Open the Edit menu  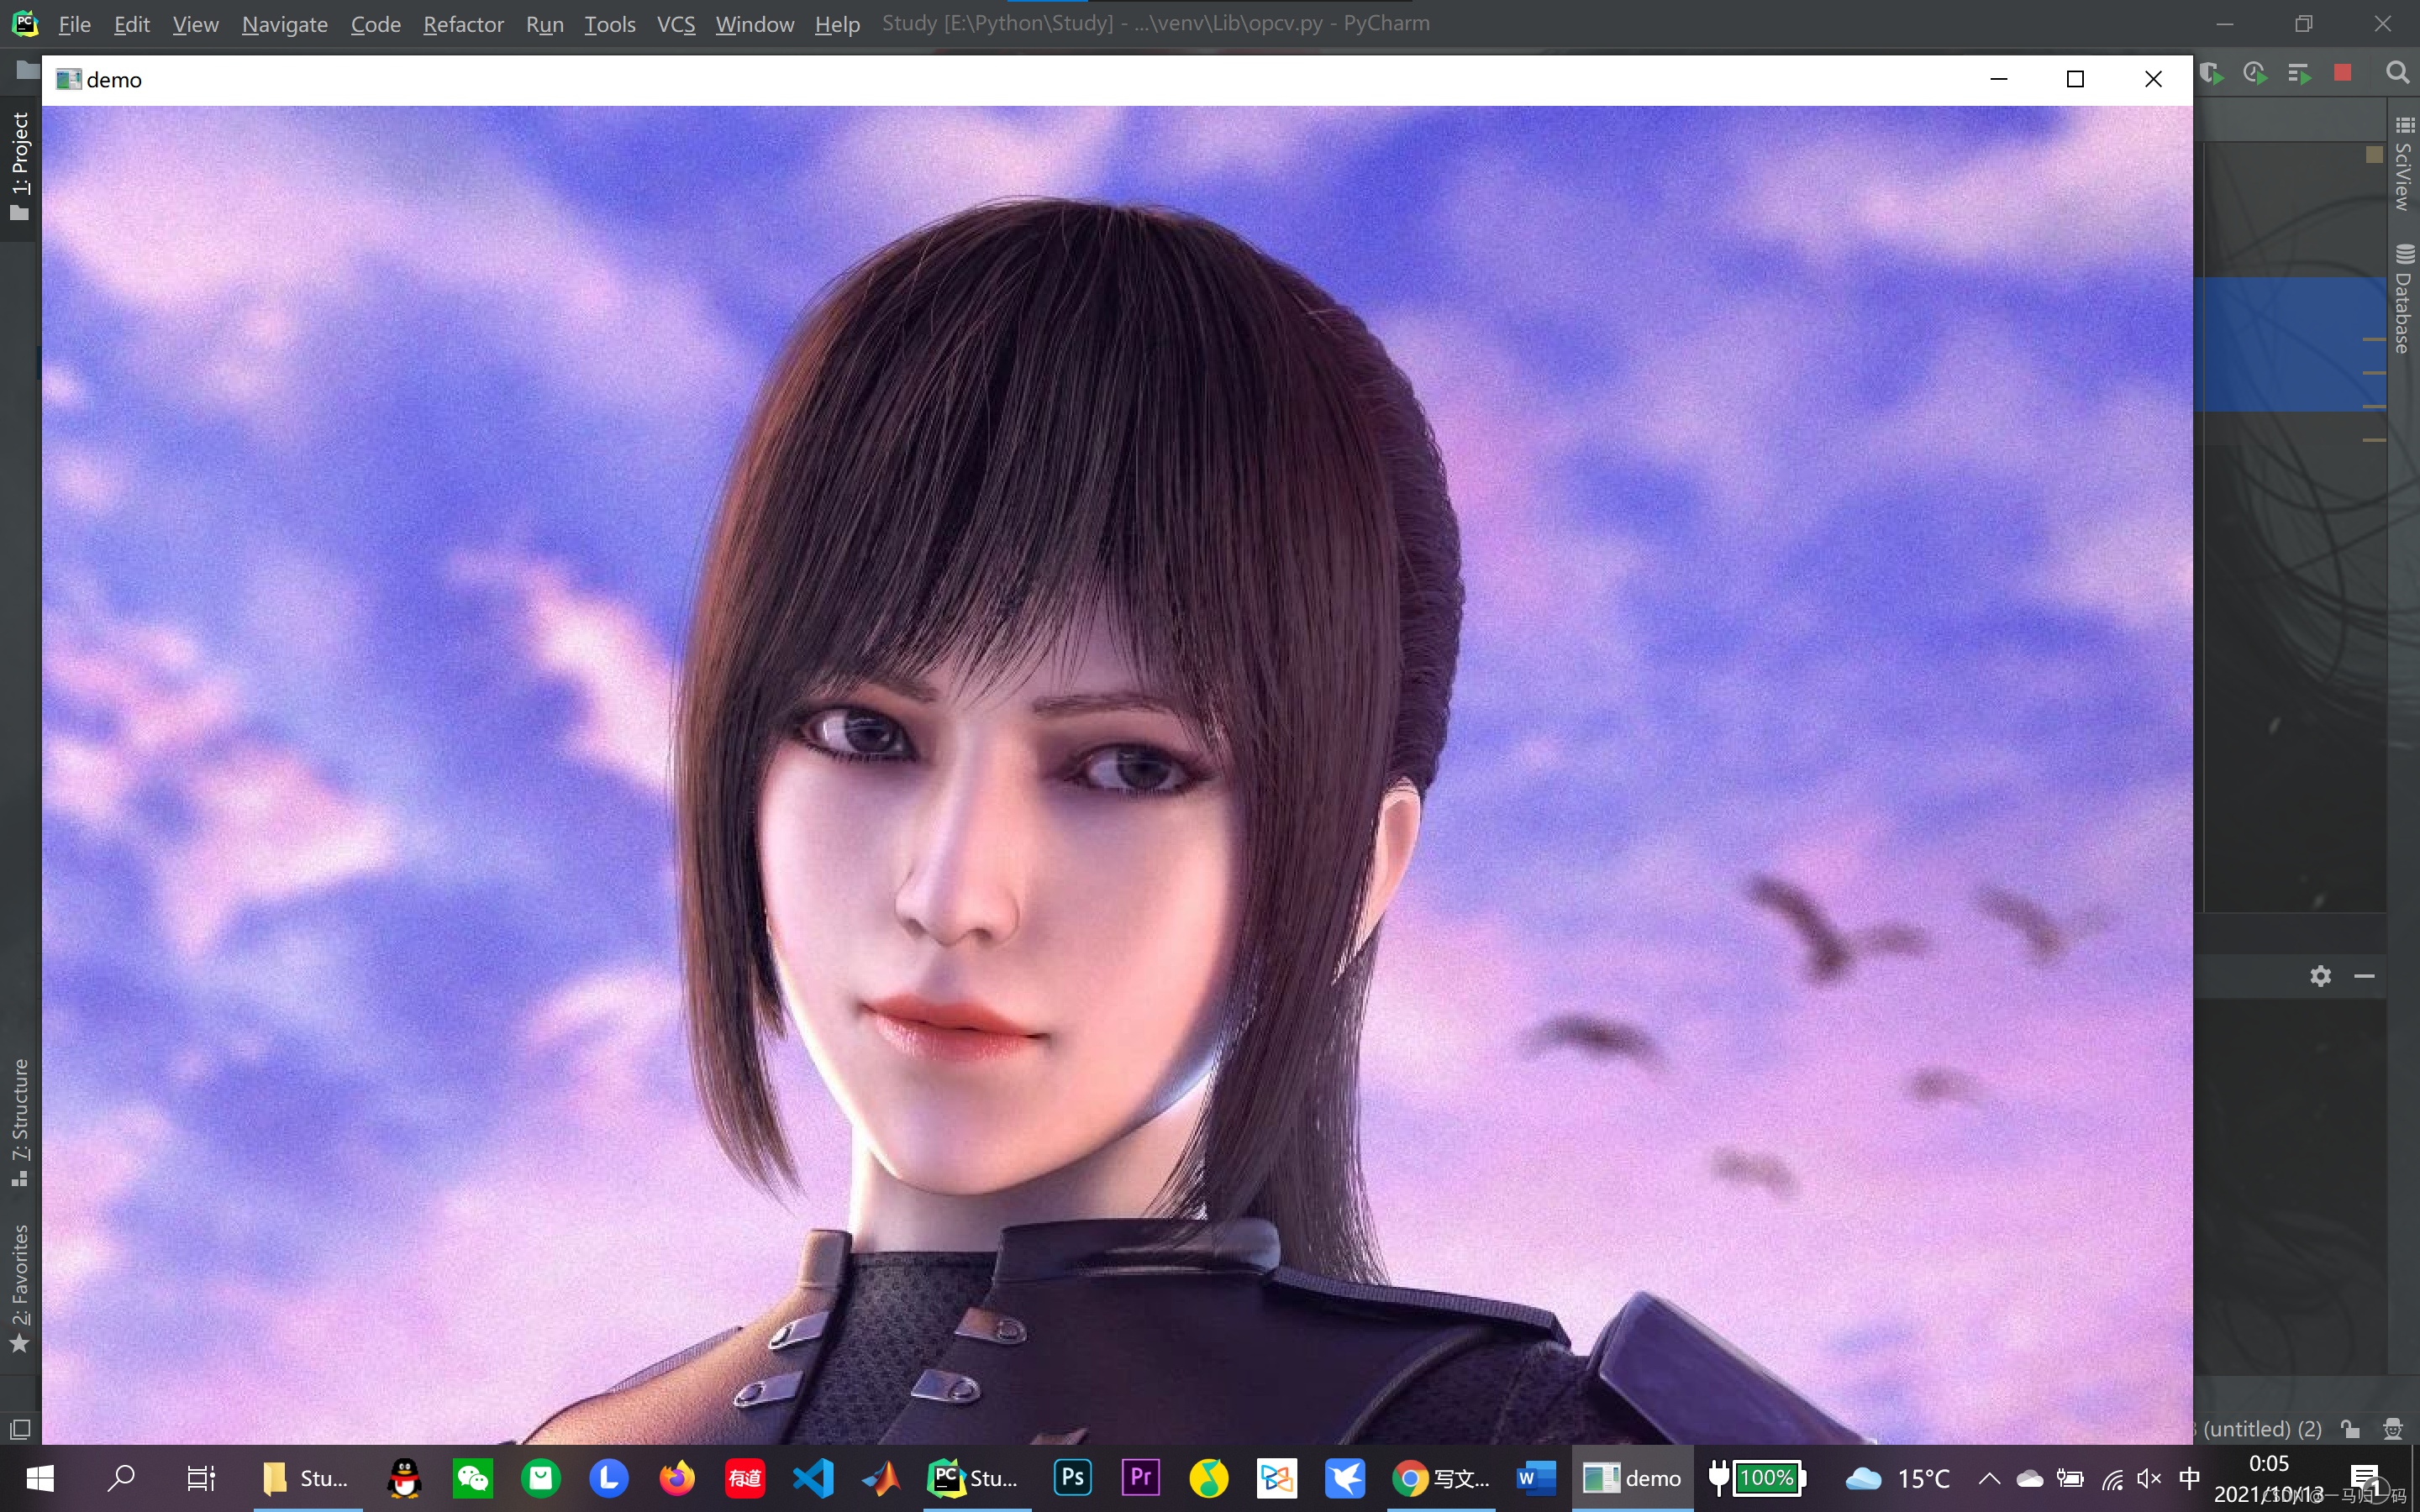pos(131,24)
